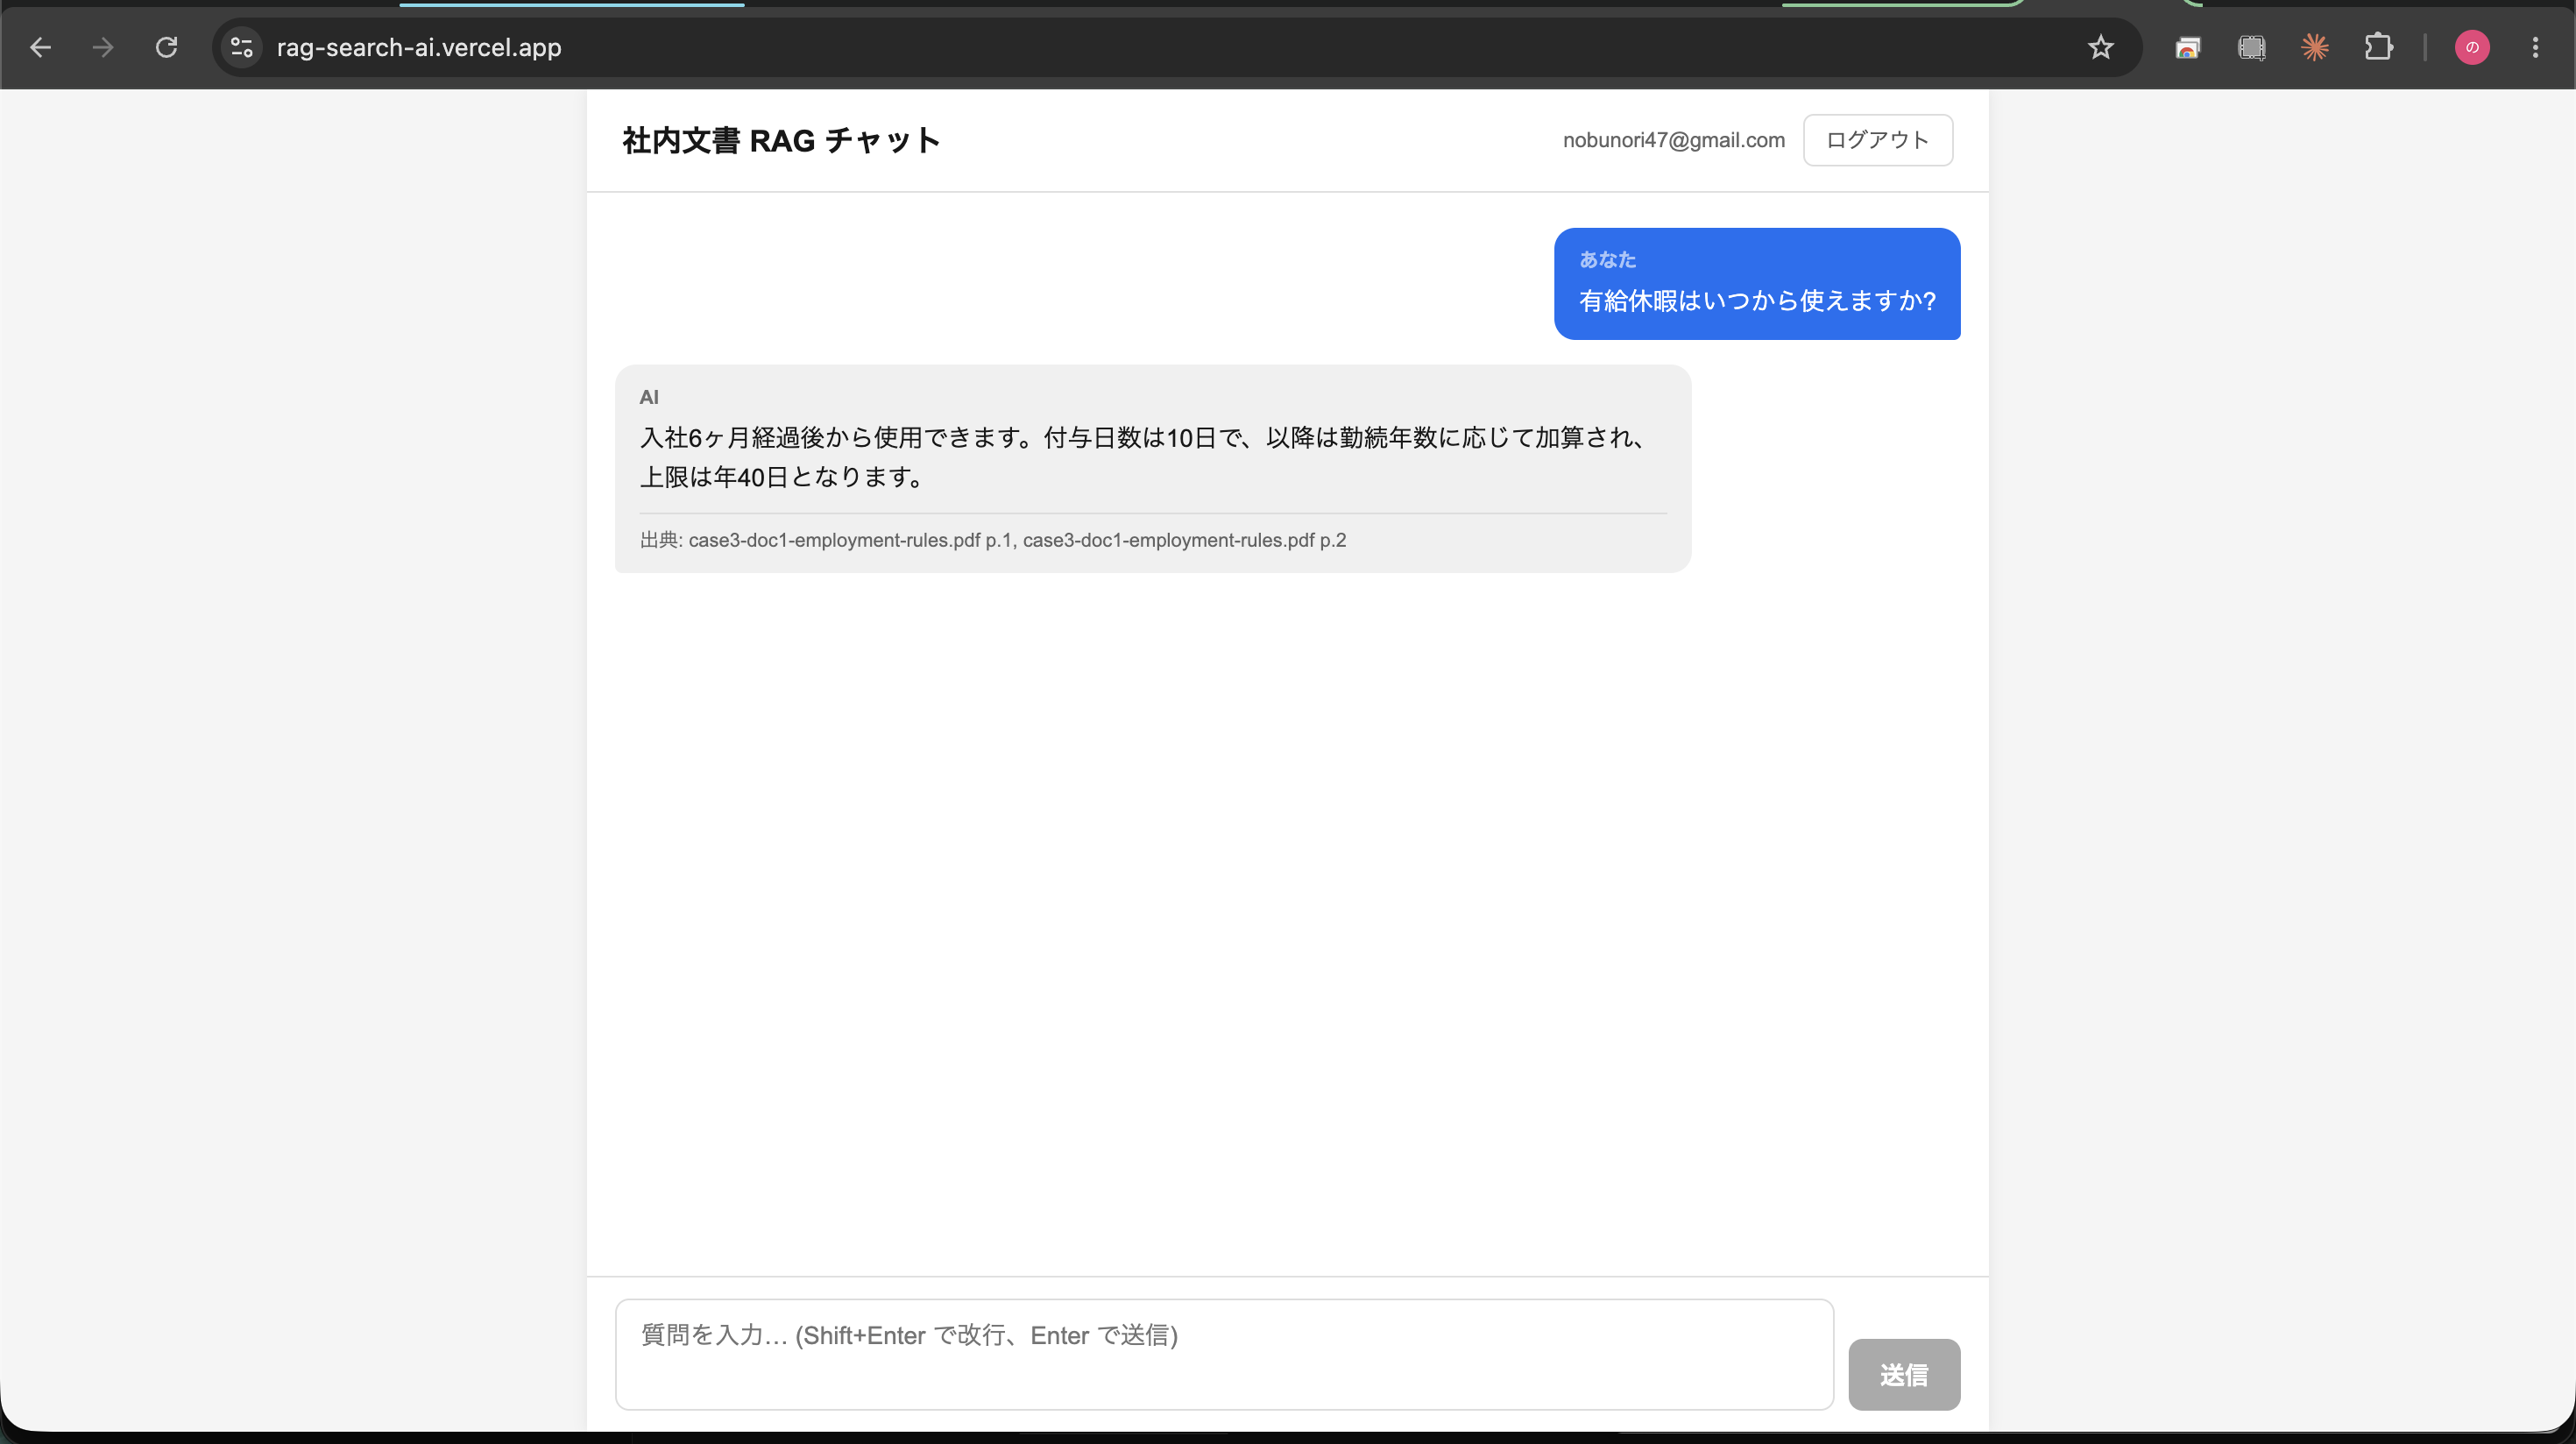Click the blue 有給休暇 user message bubble

click(1756, 284)
